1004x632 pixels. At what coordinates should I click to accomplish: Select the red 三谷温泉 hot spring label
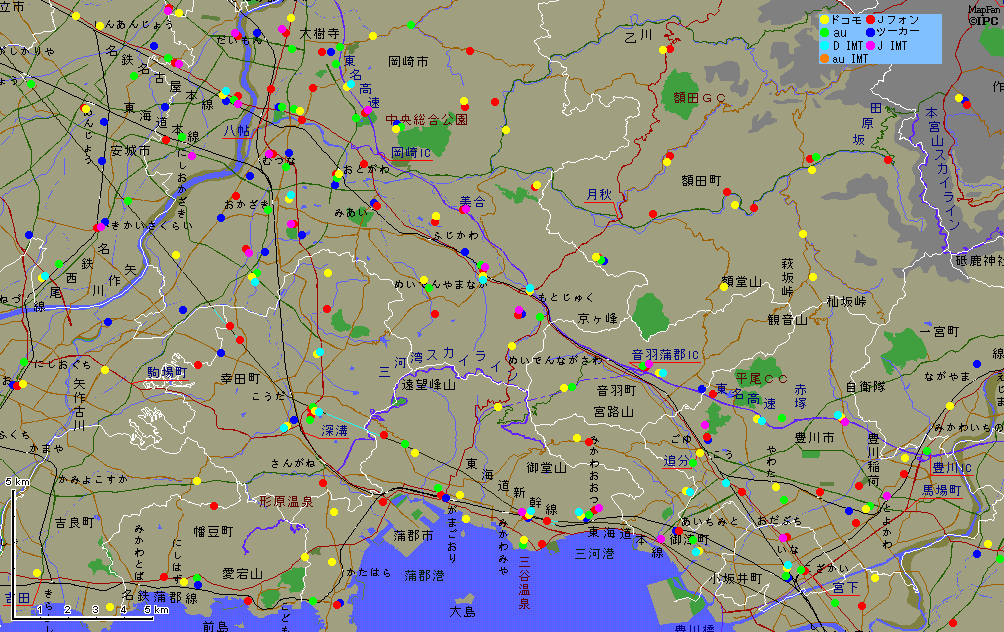click(x=524, y=582)
